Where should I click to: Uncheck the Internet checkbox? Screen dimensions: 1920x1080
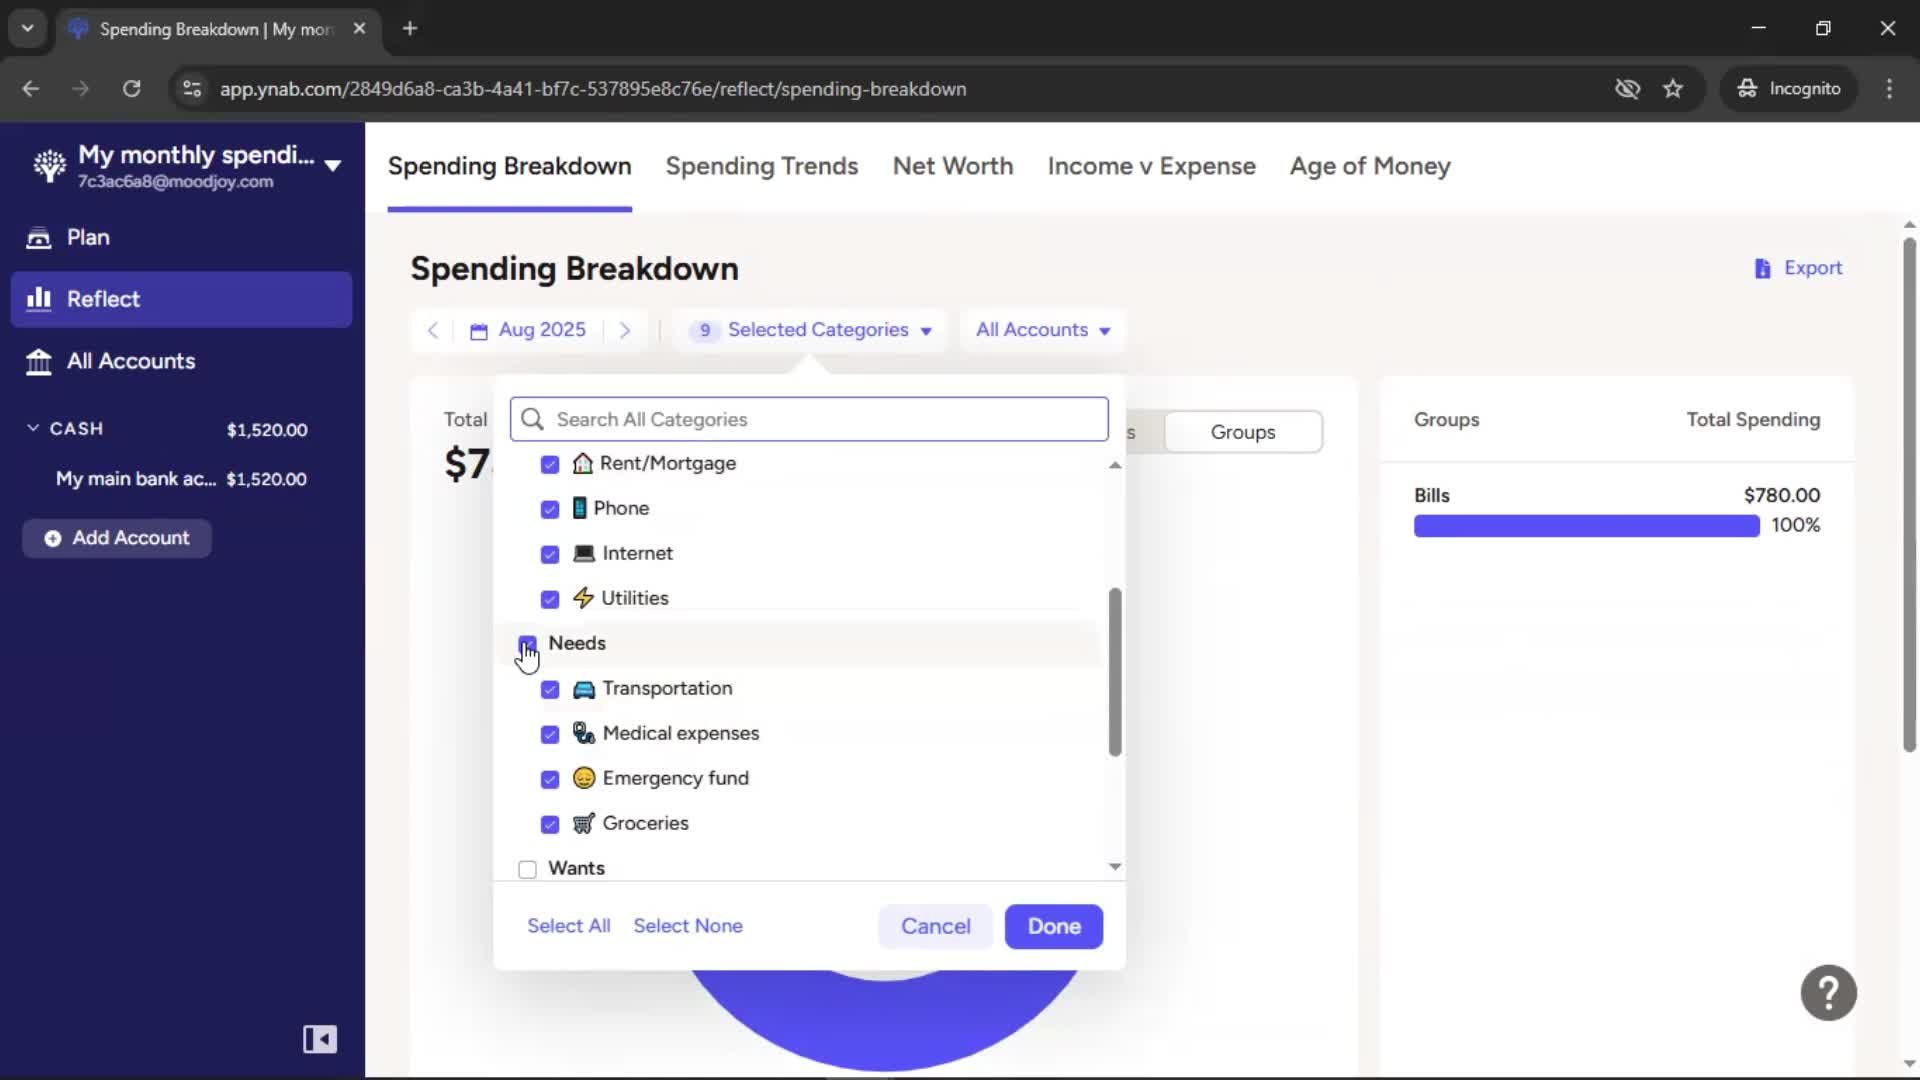[x=550, y=554]
